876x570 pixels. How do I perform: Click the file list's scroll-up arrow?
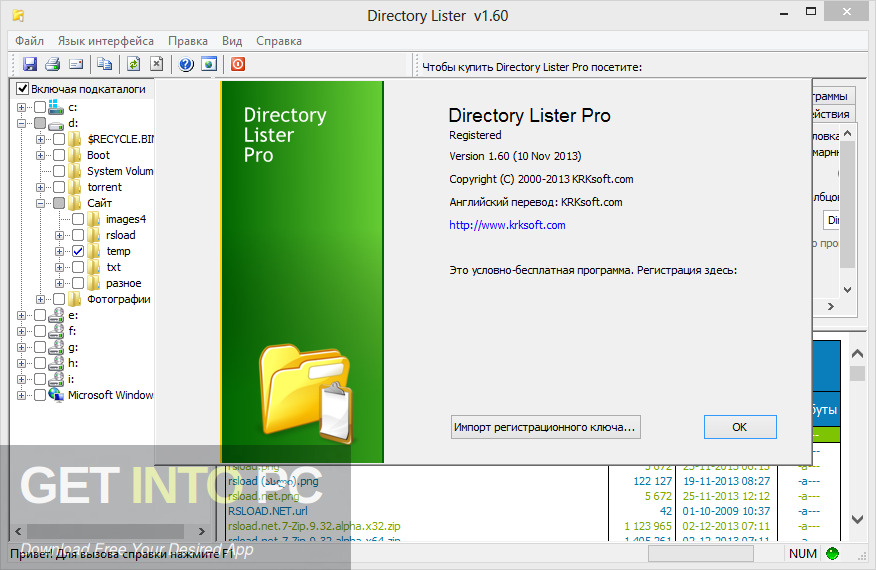[857, 353]
